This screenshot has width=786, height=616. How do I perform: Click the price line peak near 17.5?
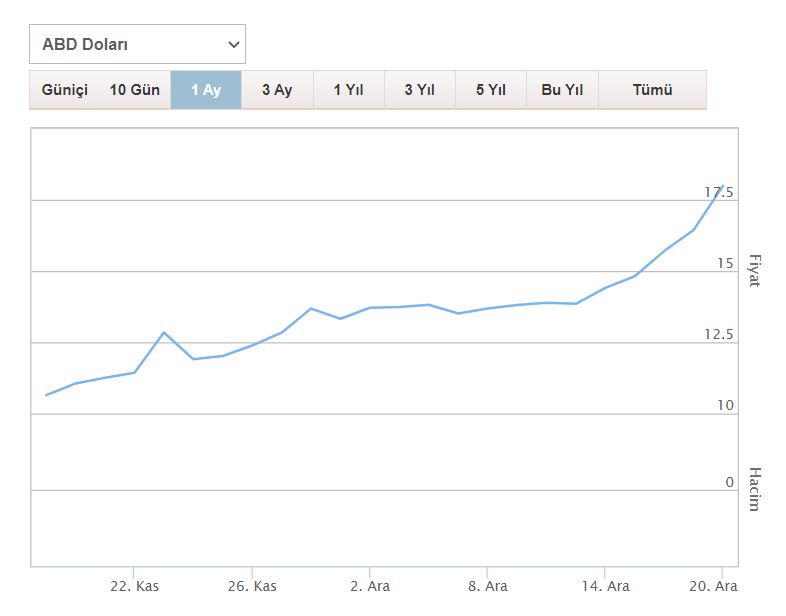(x=722, y=186)
